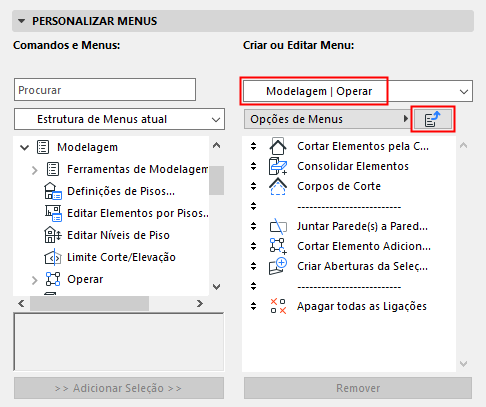The width and height of the screenshot is (486, 407).
Task: Click the Adicionar Seleção button
Action: pos(119,388)
